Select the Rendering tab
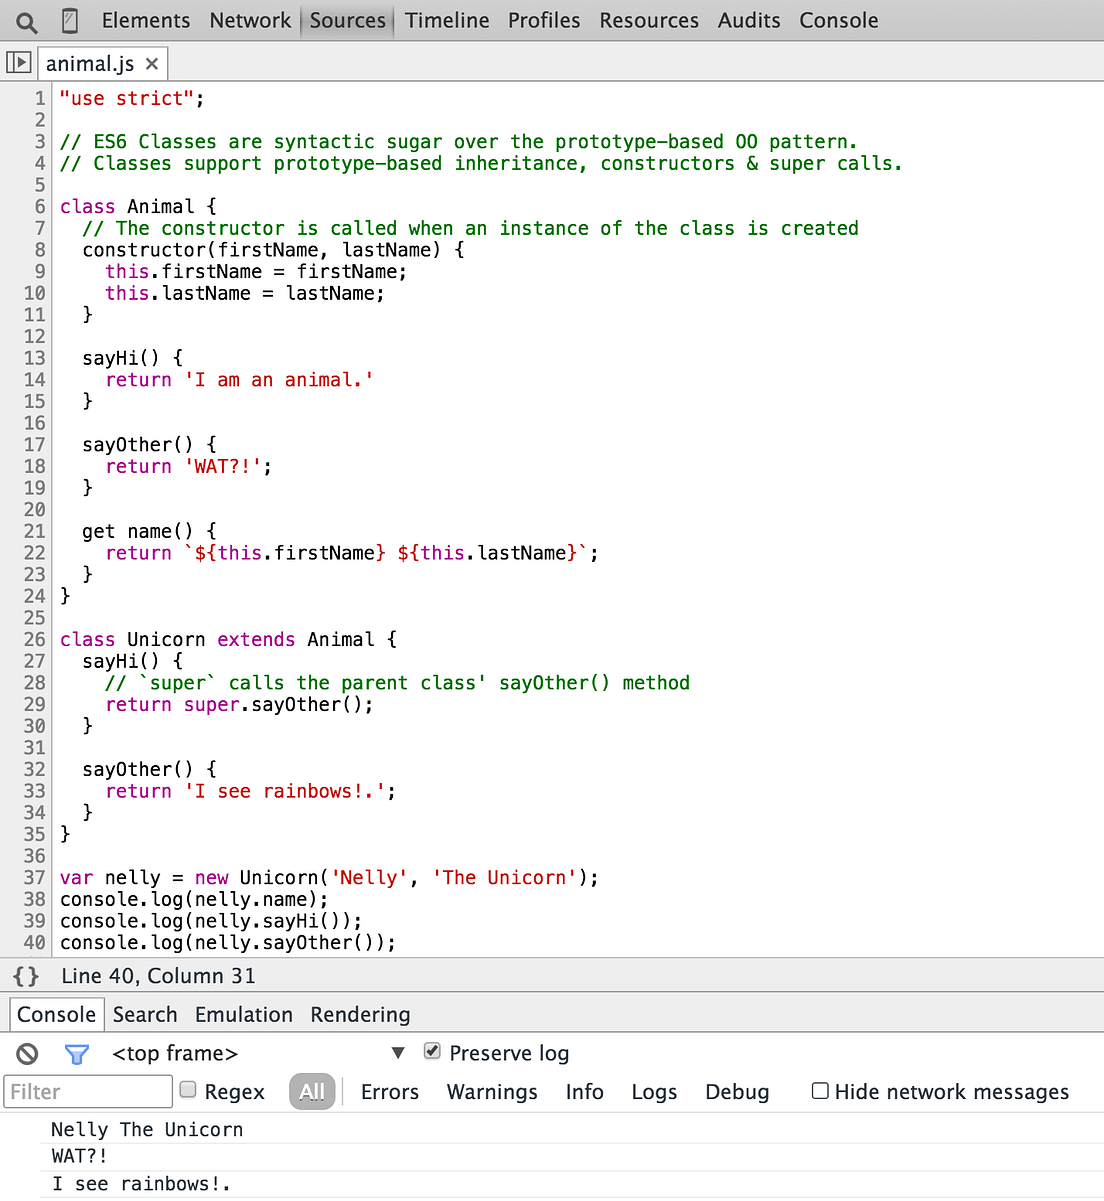This screenshot has width=1104, height=1201. (x=359, y=1014)
